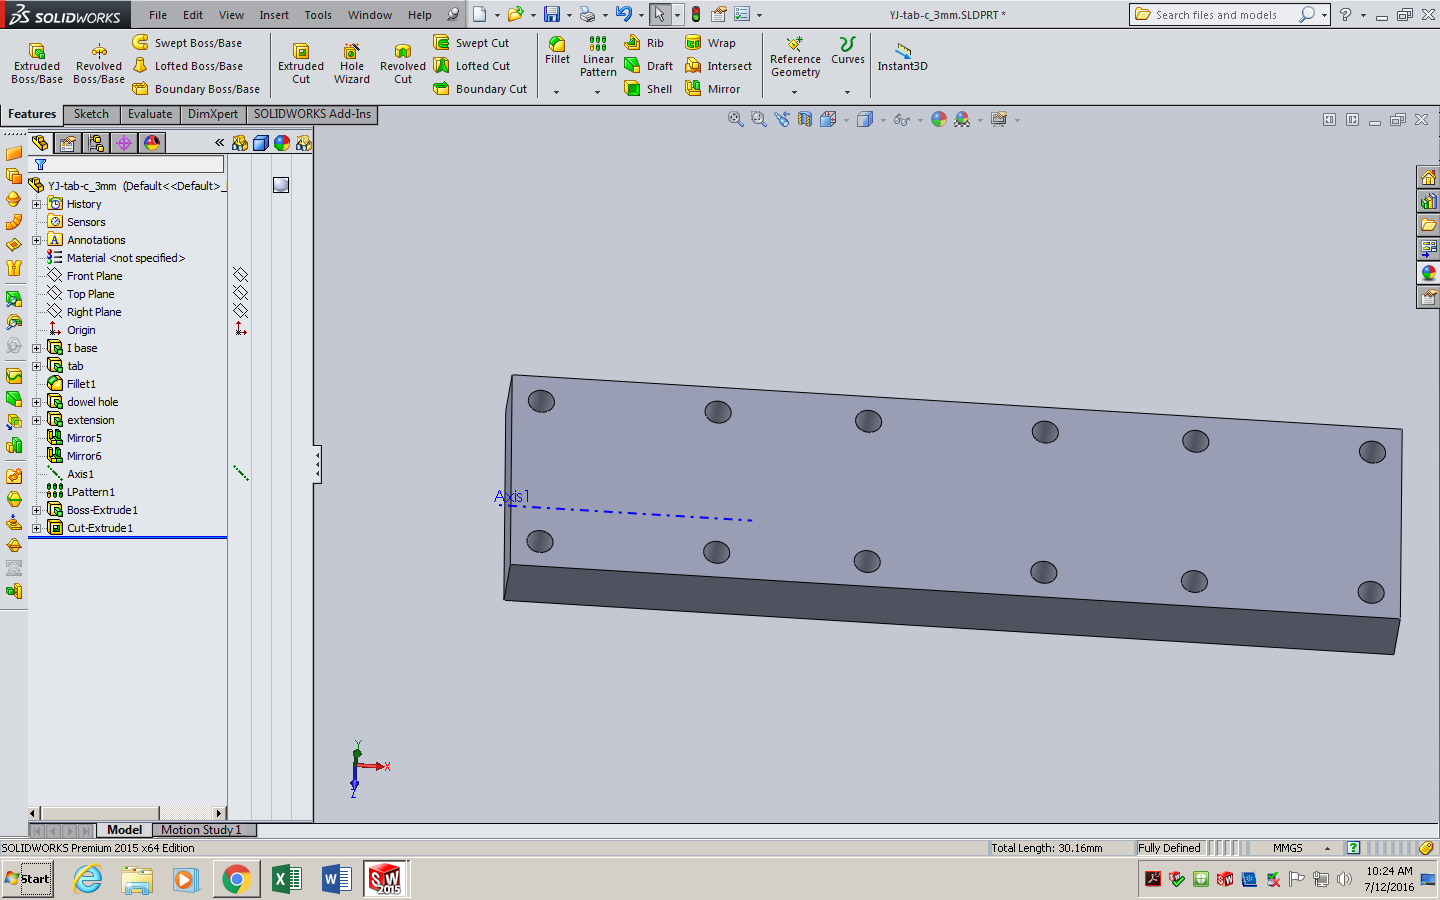Viewport: 1440px width, 900px height.
Task: Switch to the Evaluate tab
Action: coord(150,114)
